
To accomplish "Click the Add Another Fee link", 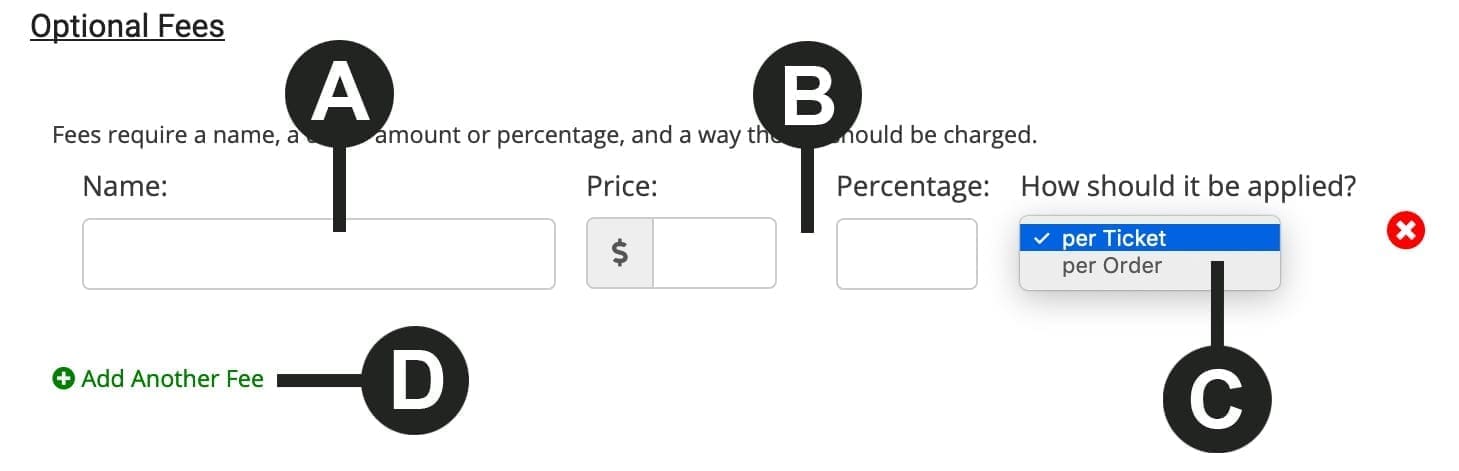I will tap(172, 379).
